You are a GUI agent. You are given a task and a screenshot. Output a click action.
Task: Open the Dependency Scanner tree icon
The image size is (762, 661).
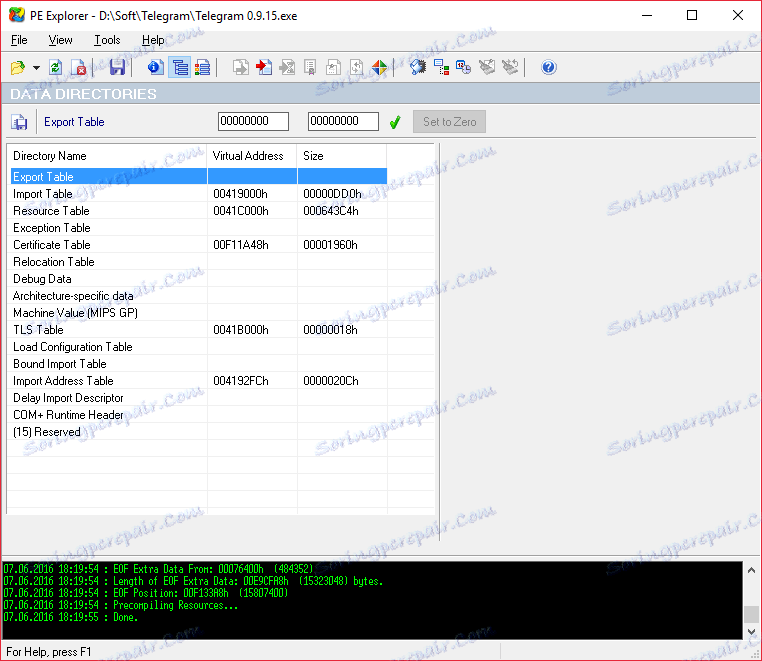[x=441, y=67]
